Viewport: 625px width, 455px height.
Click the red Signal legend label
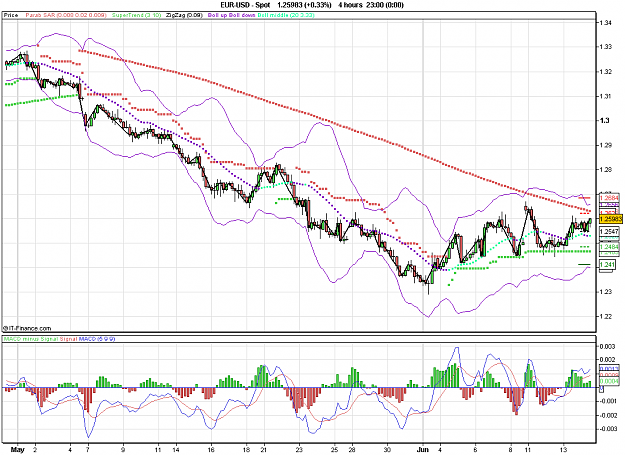(68, 339)
